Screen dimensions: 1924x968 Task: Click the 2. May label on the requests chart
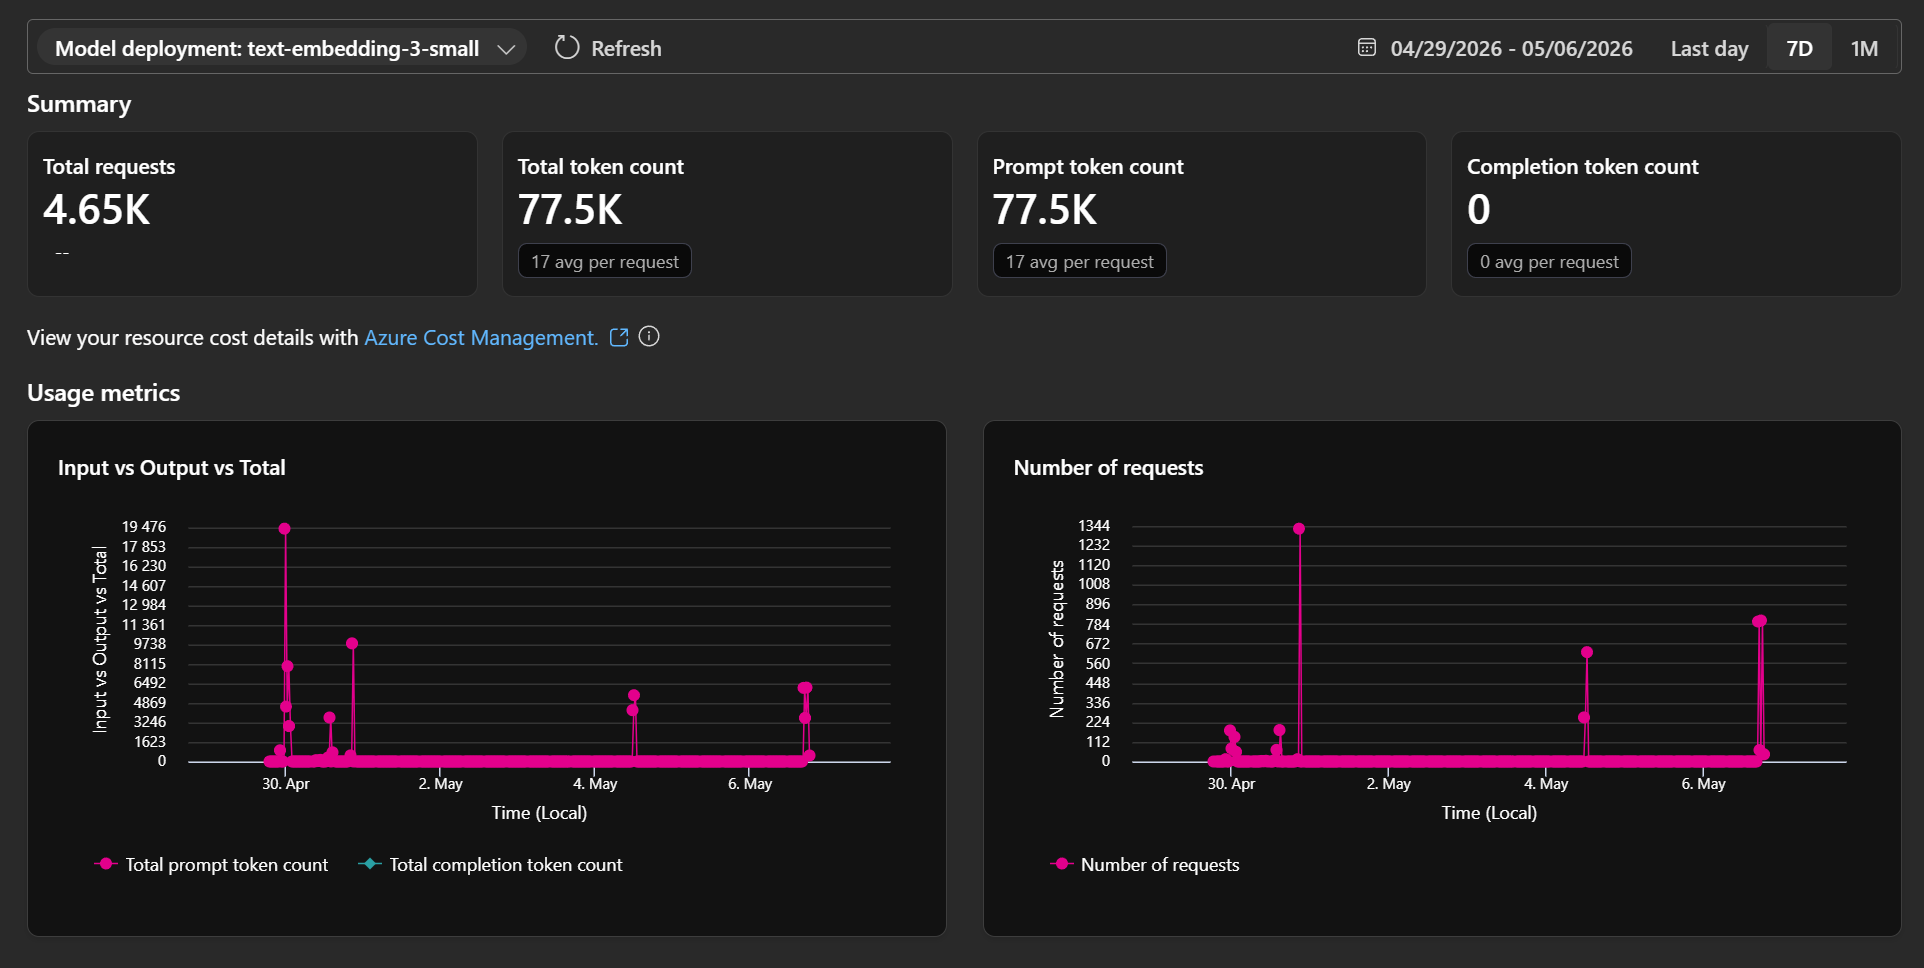pyautogui.click(x=1389, y=784)
